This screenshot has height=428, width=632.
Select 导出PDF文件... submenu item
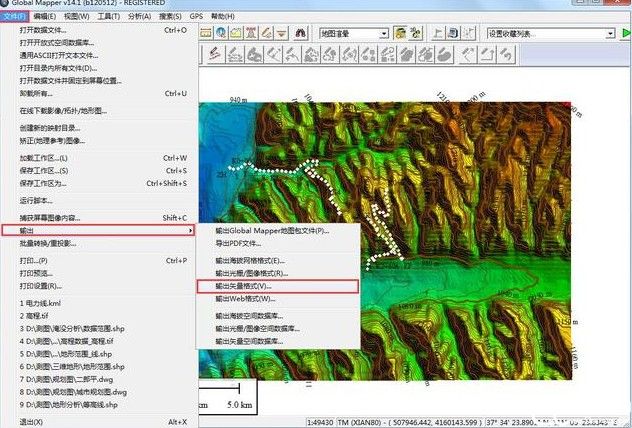point(278,243)
